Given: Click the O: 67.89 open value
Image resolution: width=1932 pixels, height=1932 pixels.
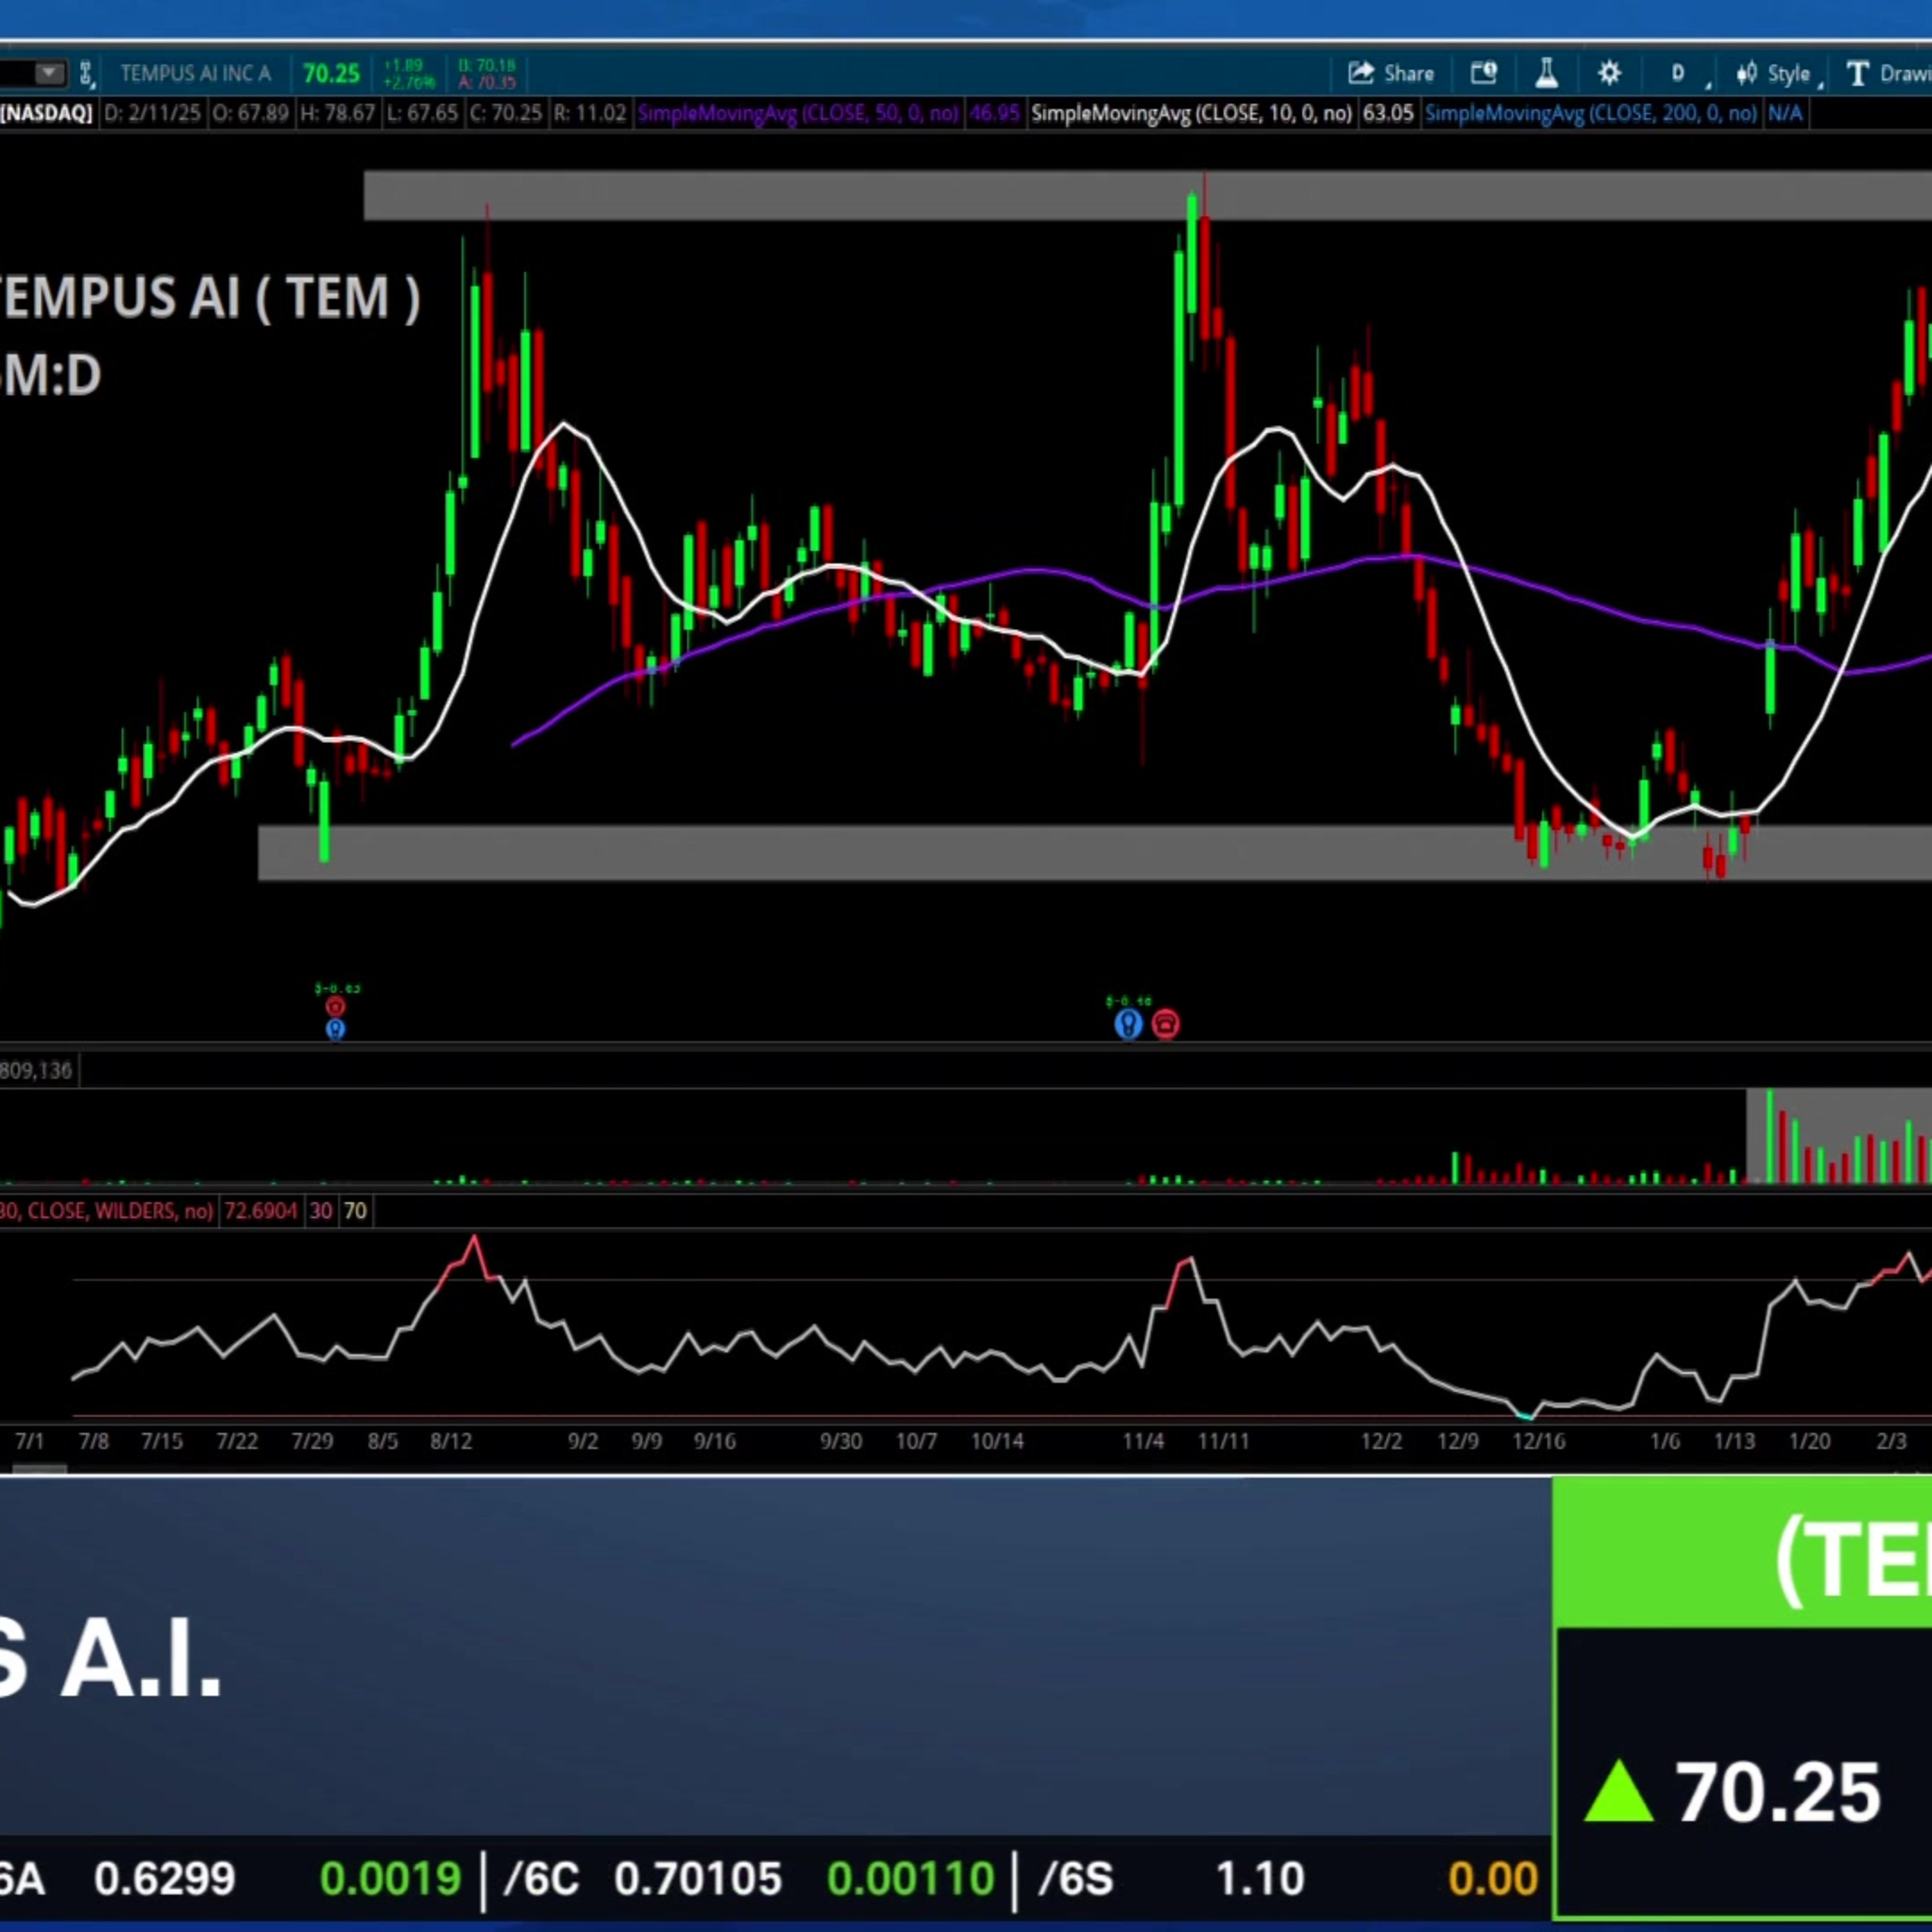Looking at the screenshot, I should pos(250,113).
